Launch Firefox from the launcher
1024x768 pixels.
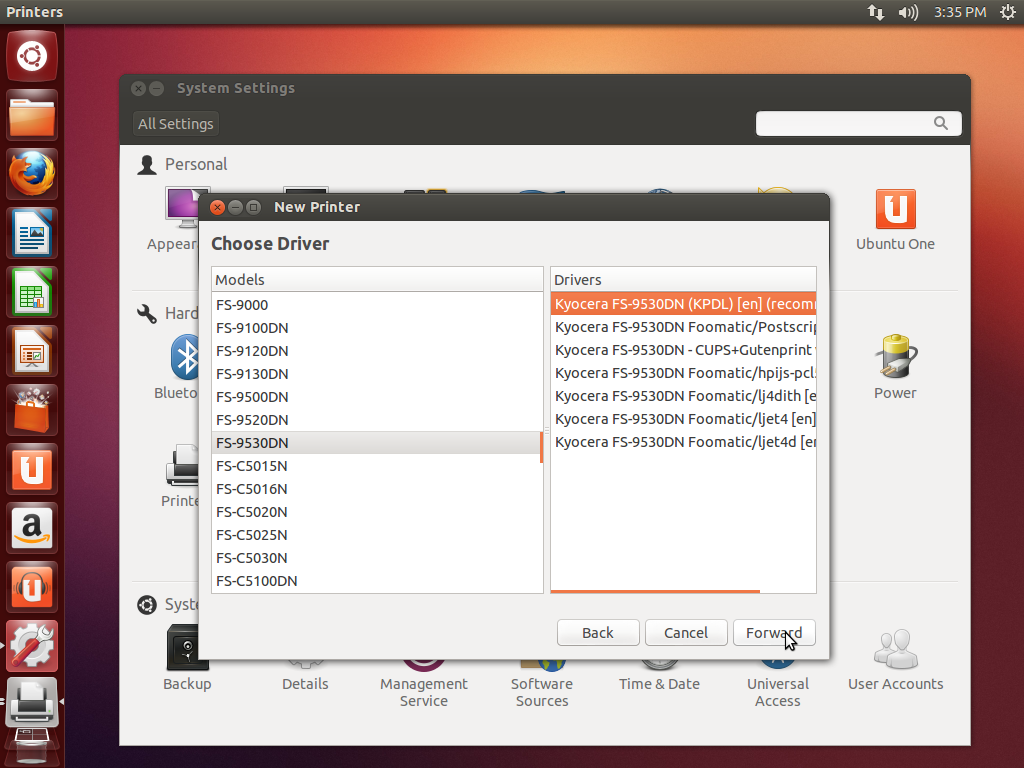(32, 174)
